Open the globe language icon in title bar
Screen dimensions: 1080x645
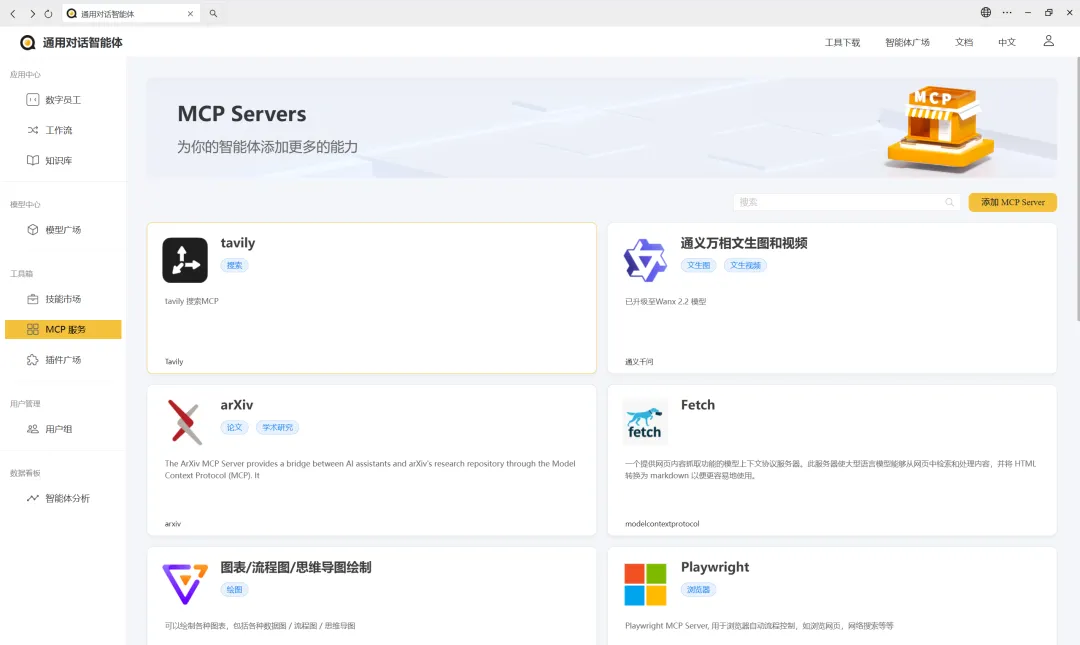pos(986,12)
